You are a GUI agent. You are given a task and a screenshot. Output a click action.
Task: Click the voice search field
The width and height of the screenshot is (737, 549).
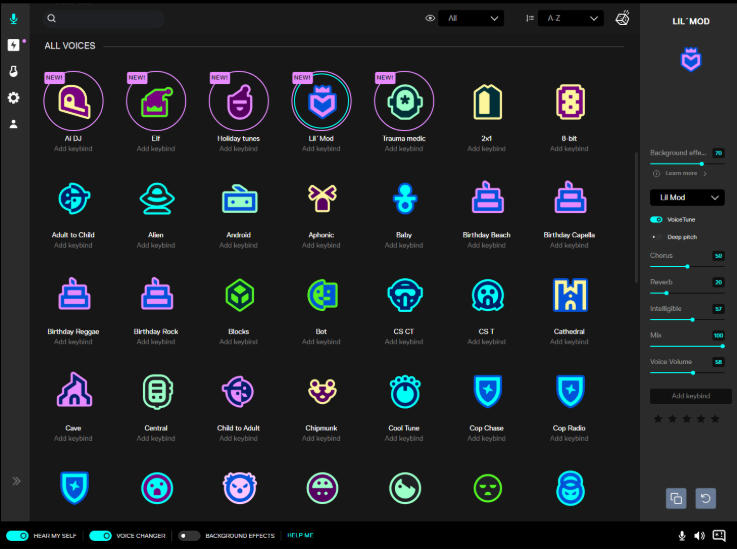pos(104,18)
